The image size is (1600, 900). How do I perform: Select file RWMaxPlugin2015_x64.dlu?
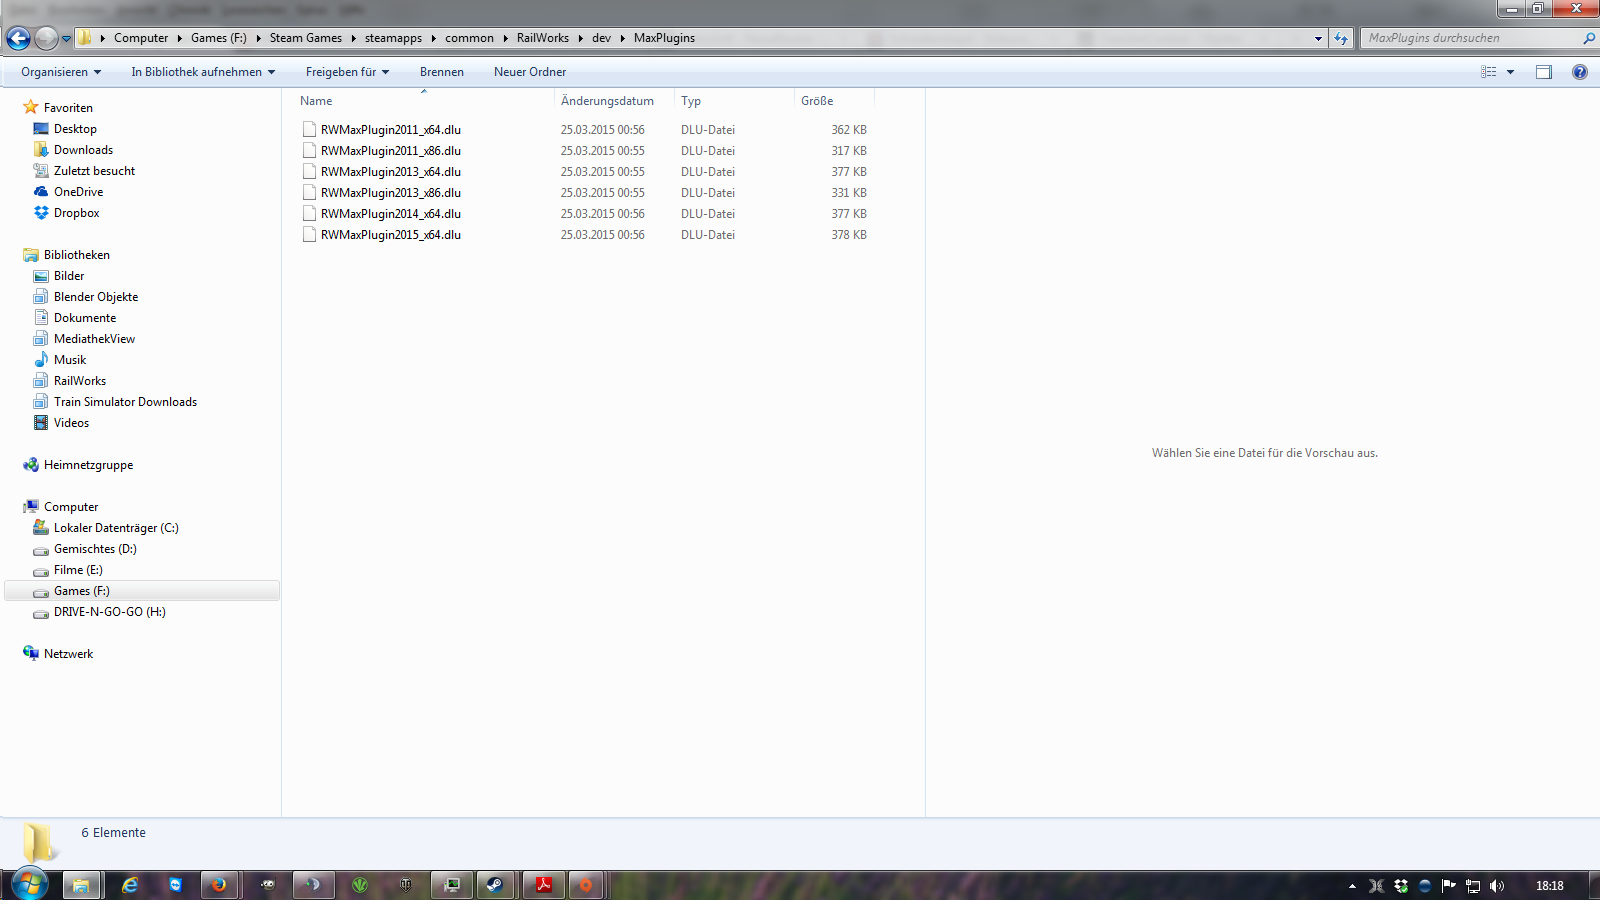[391, 235]
